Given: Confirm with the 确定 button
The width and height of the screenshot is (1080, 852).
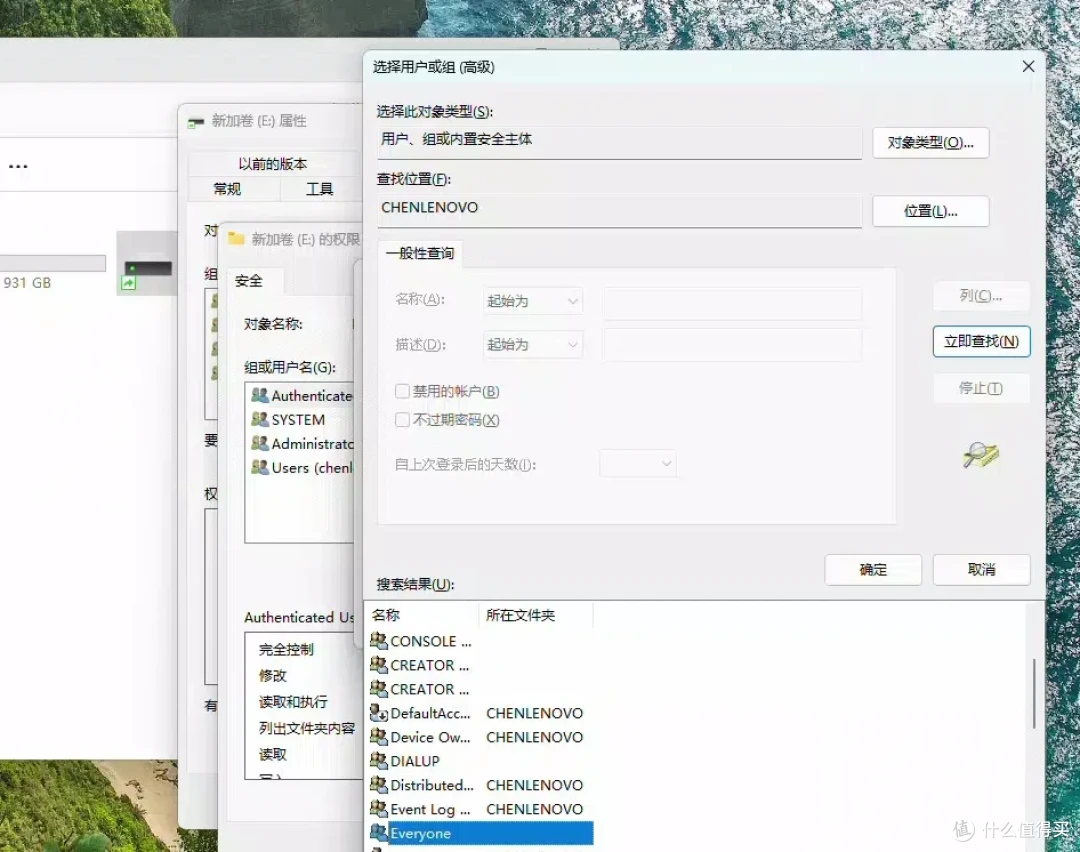Looking at the screenshot, I should tap(873, 570).
